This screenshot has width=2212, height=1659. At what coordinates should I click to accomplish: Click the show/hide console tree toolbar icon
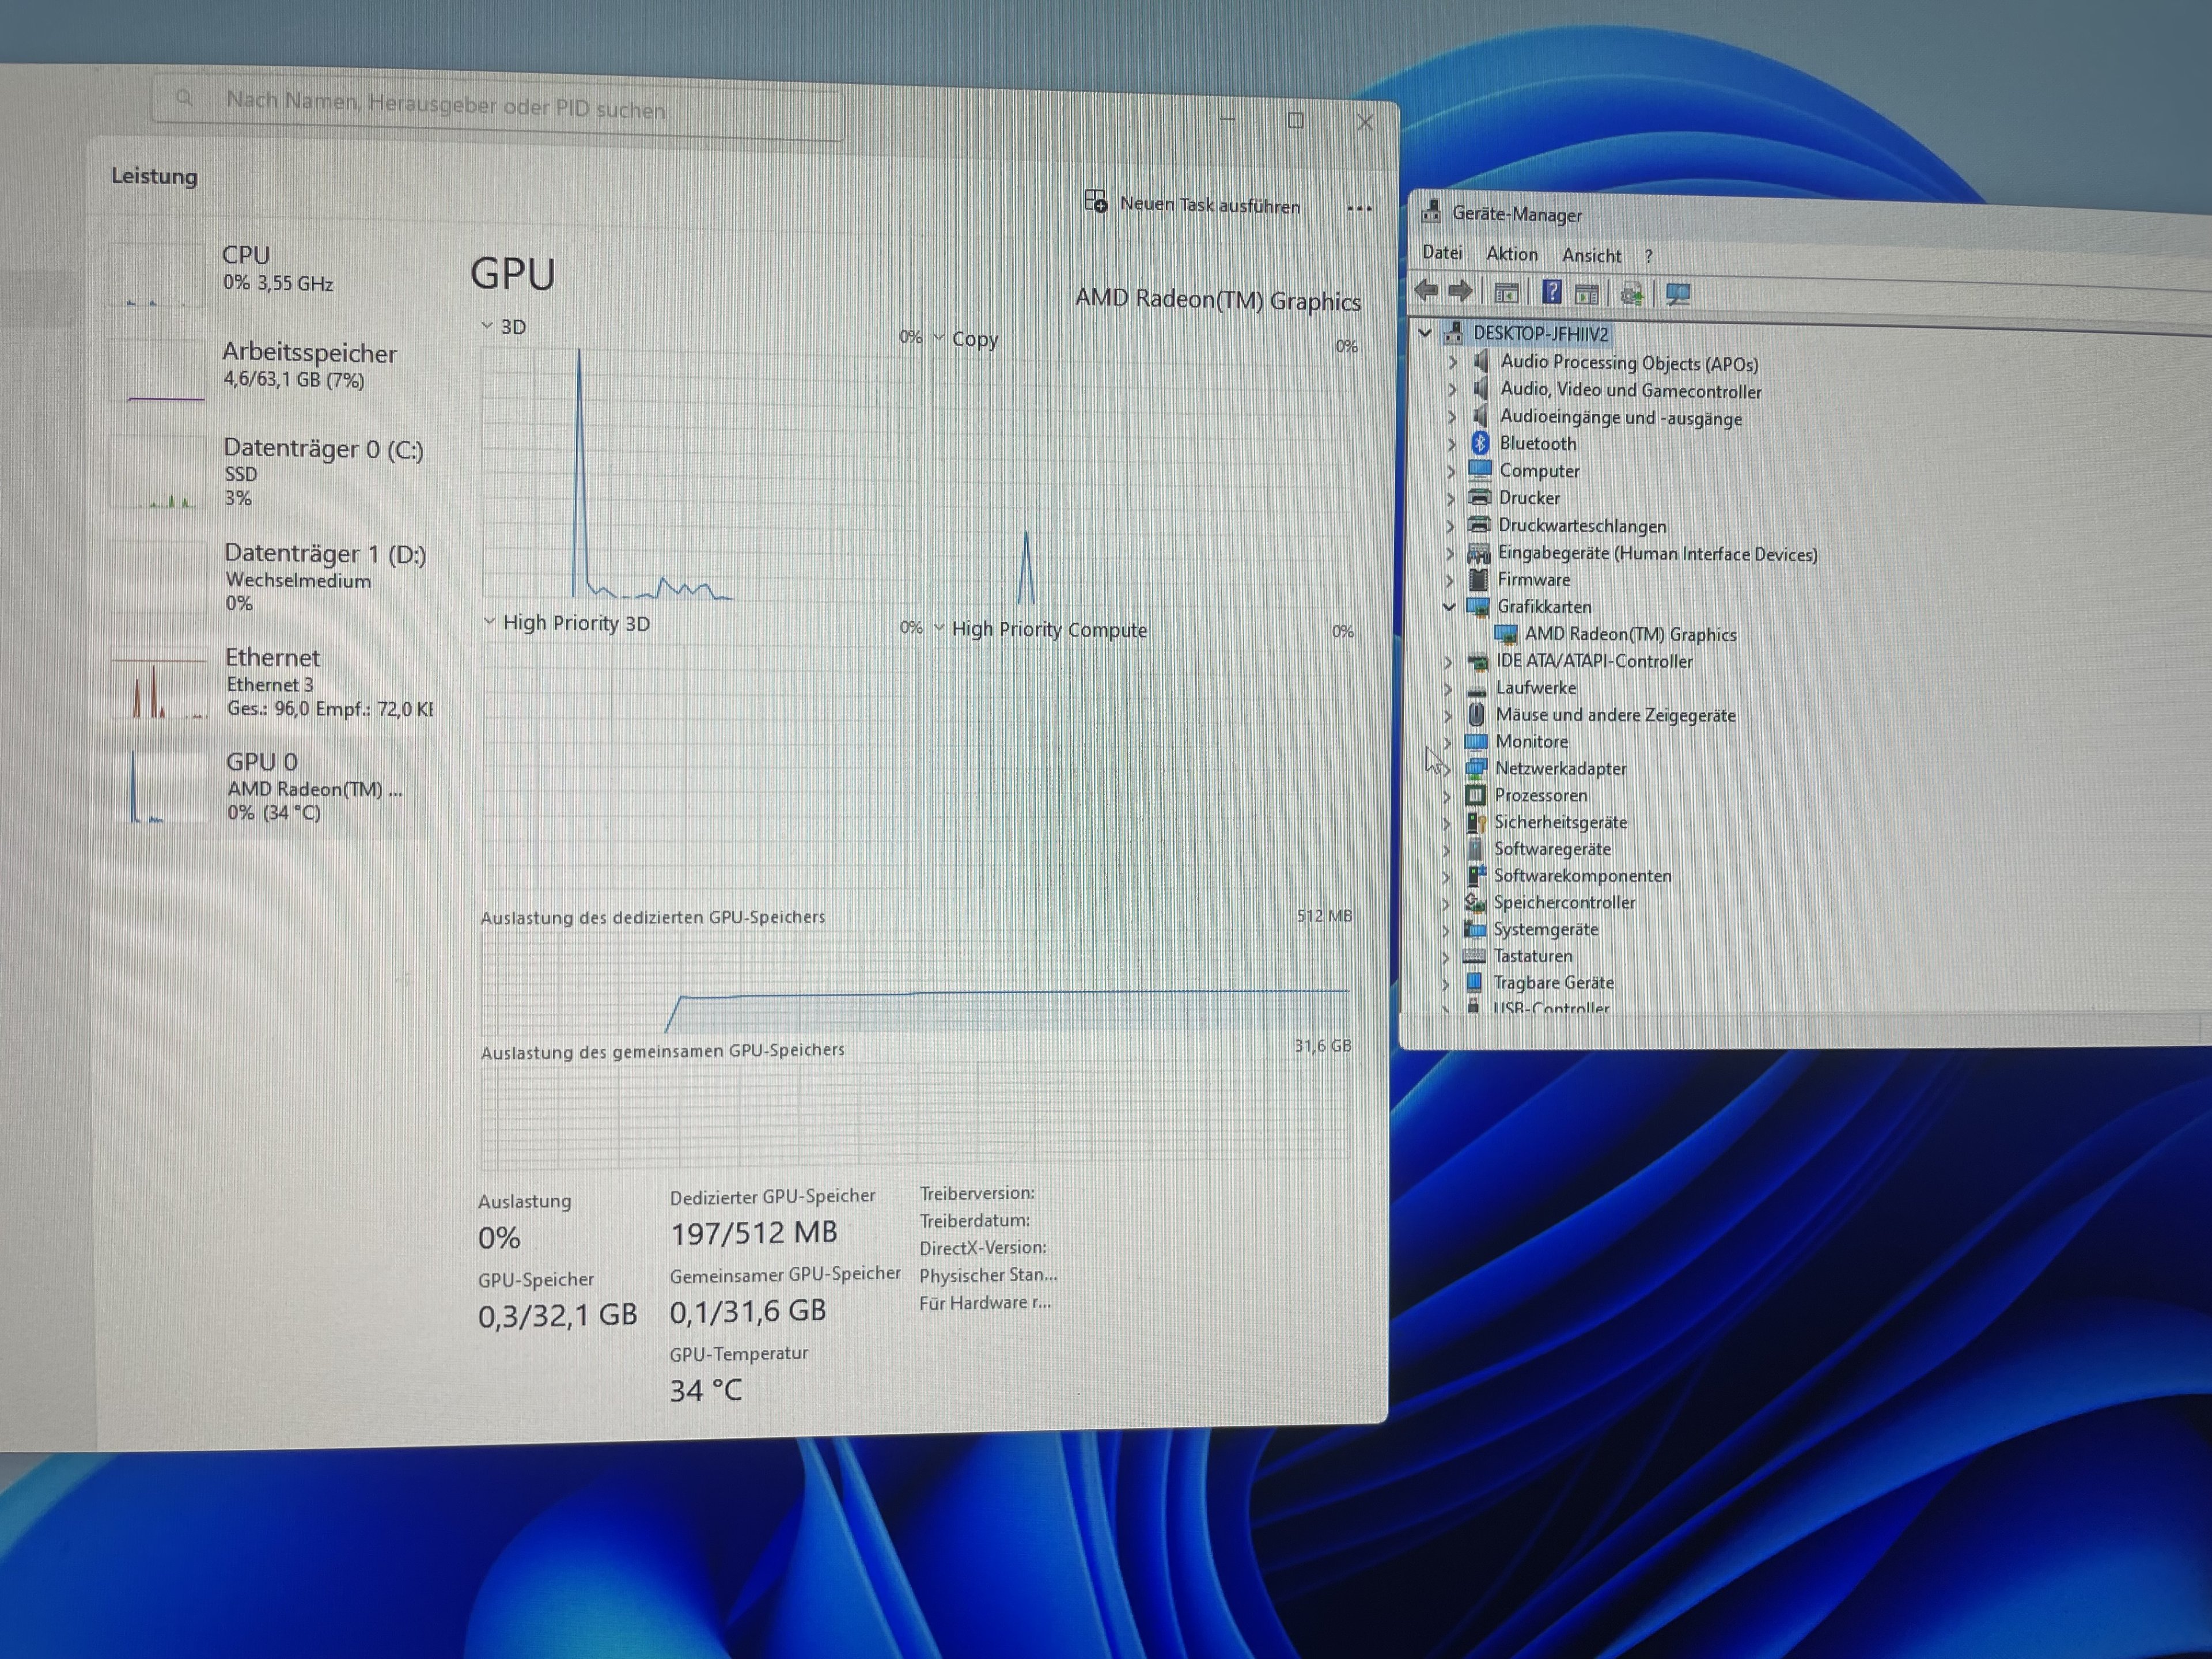coord(1506,293)
